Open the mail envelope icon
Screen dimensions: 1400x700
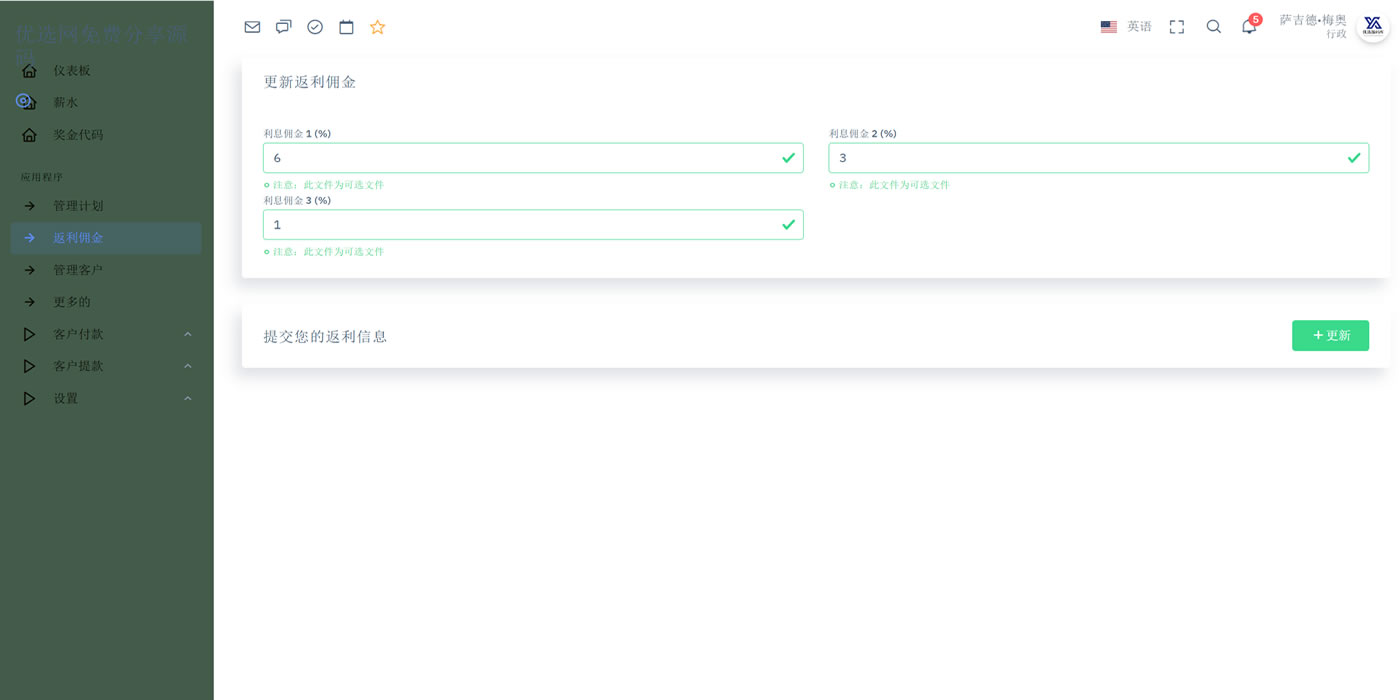(x=252, y=27)
